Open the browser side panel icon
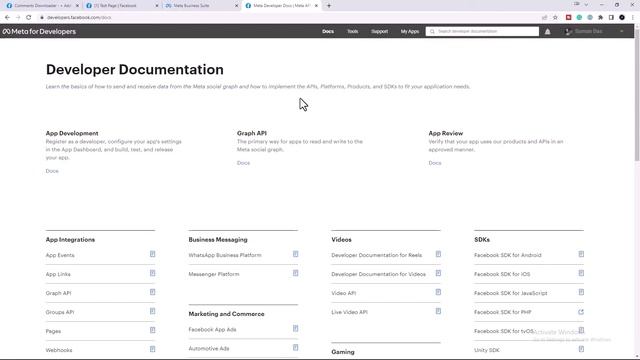The image size is (640, 360). (x=611, y=18)
